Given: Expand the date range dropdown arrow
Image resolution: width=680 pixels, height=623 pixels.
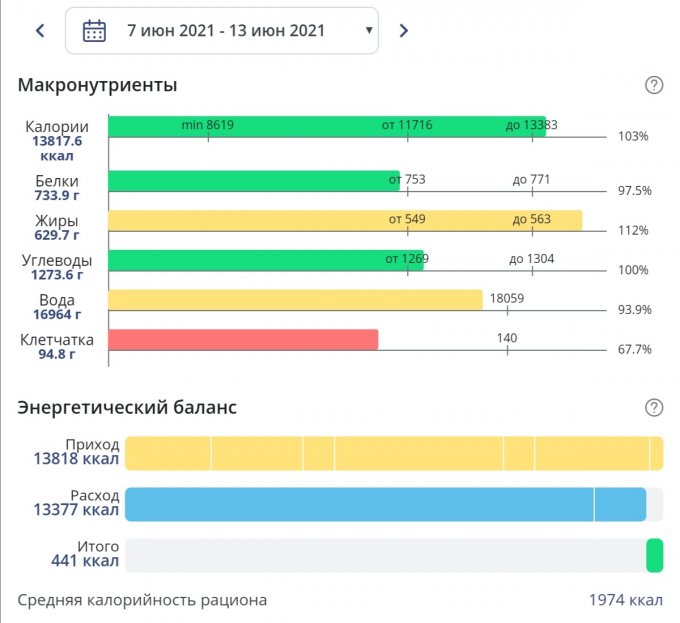Looking at the screenshot, I should tap(369, 31).
